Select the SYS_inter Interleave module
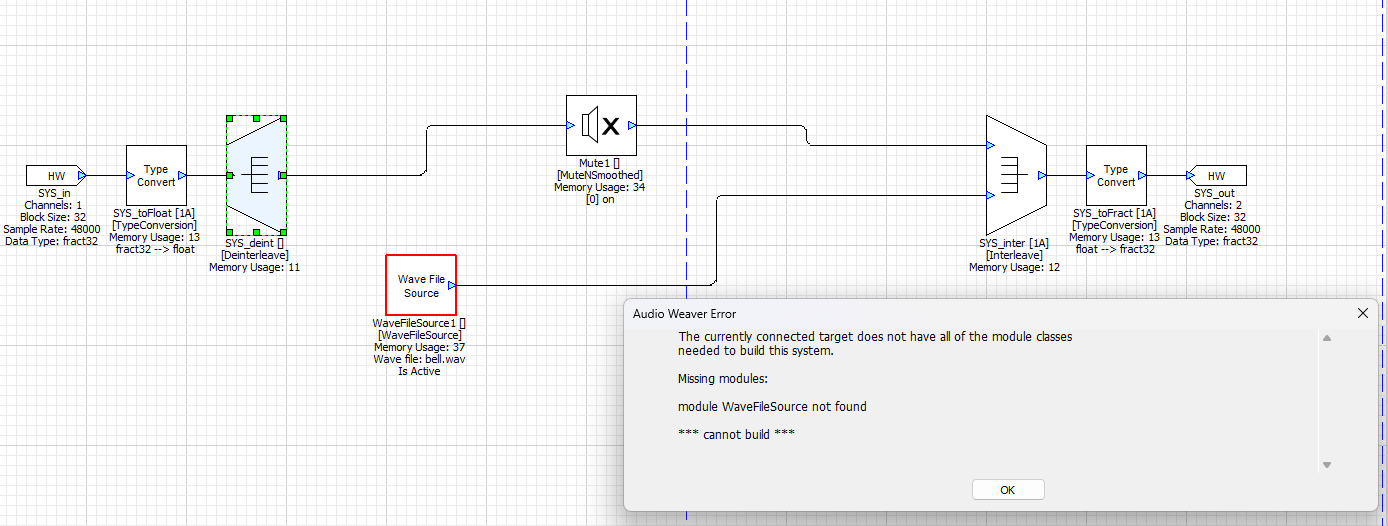1388x526 pixels. click(x=1015, y=175)
